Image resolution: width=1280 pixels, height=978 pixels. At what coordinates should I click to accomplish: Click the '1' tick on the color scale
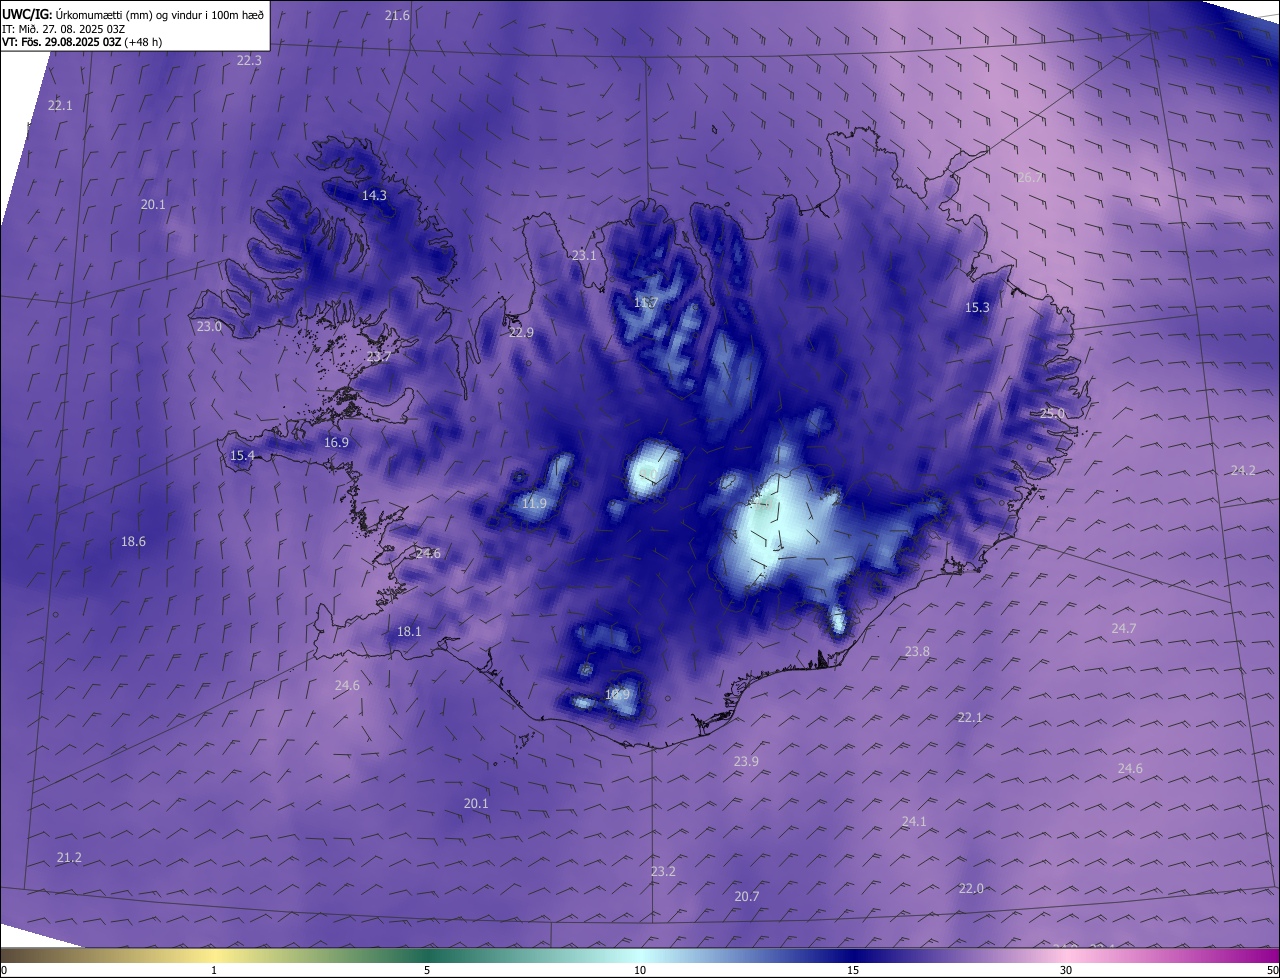[214, 971]
